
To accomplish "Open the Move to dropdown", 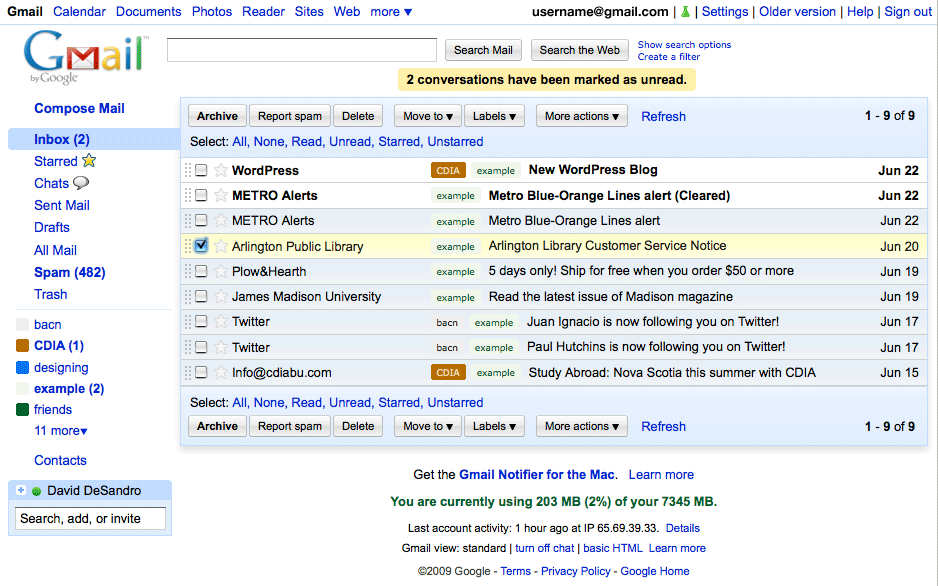I will click(427, 115).
